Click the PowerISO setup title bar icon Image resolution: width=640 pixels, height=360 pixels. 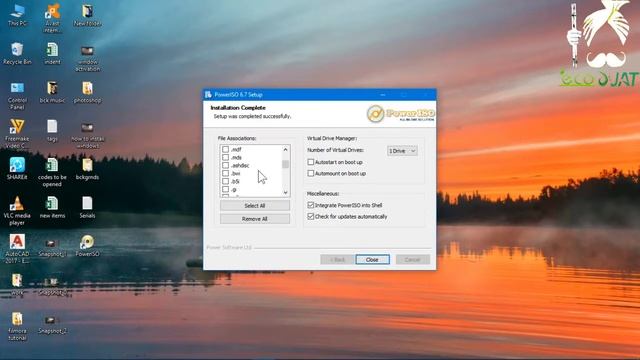208,95
